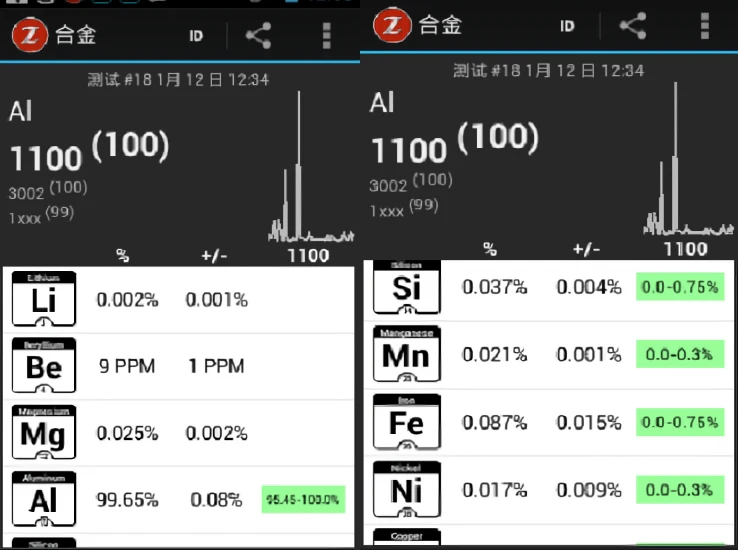
Task: Select the Si silicon element tile
Action: click(407, 287)
